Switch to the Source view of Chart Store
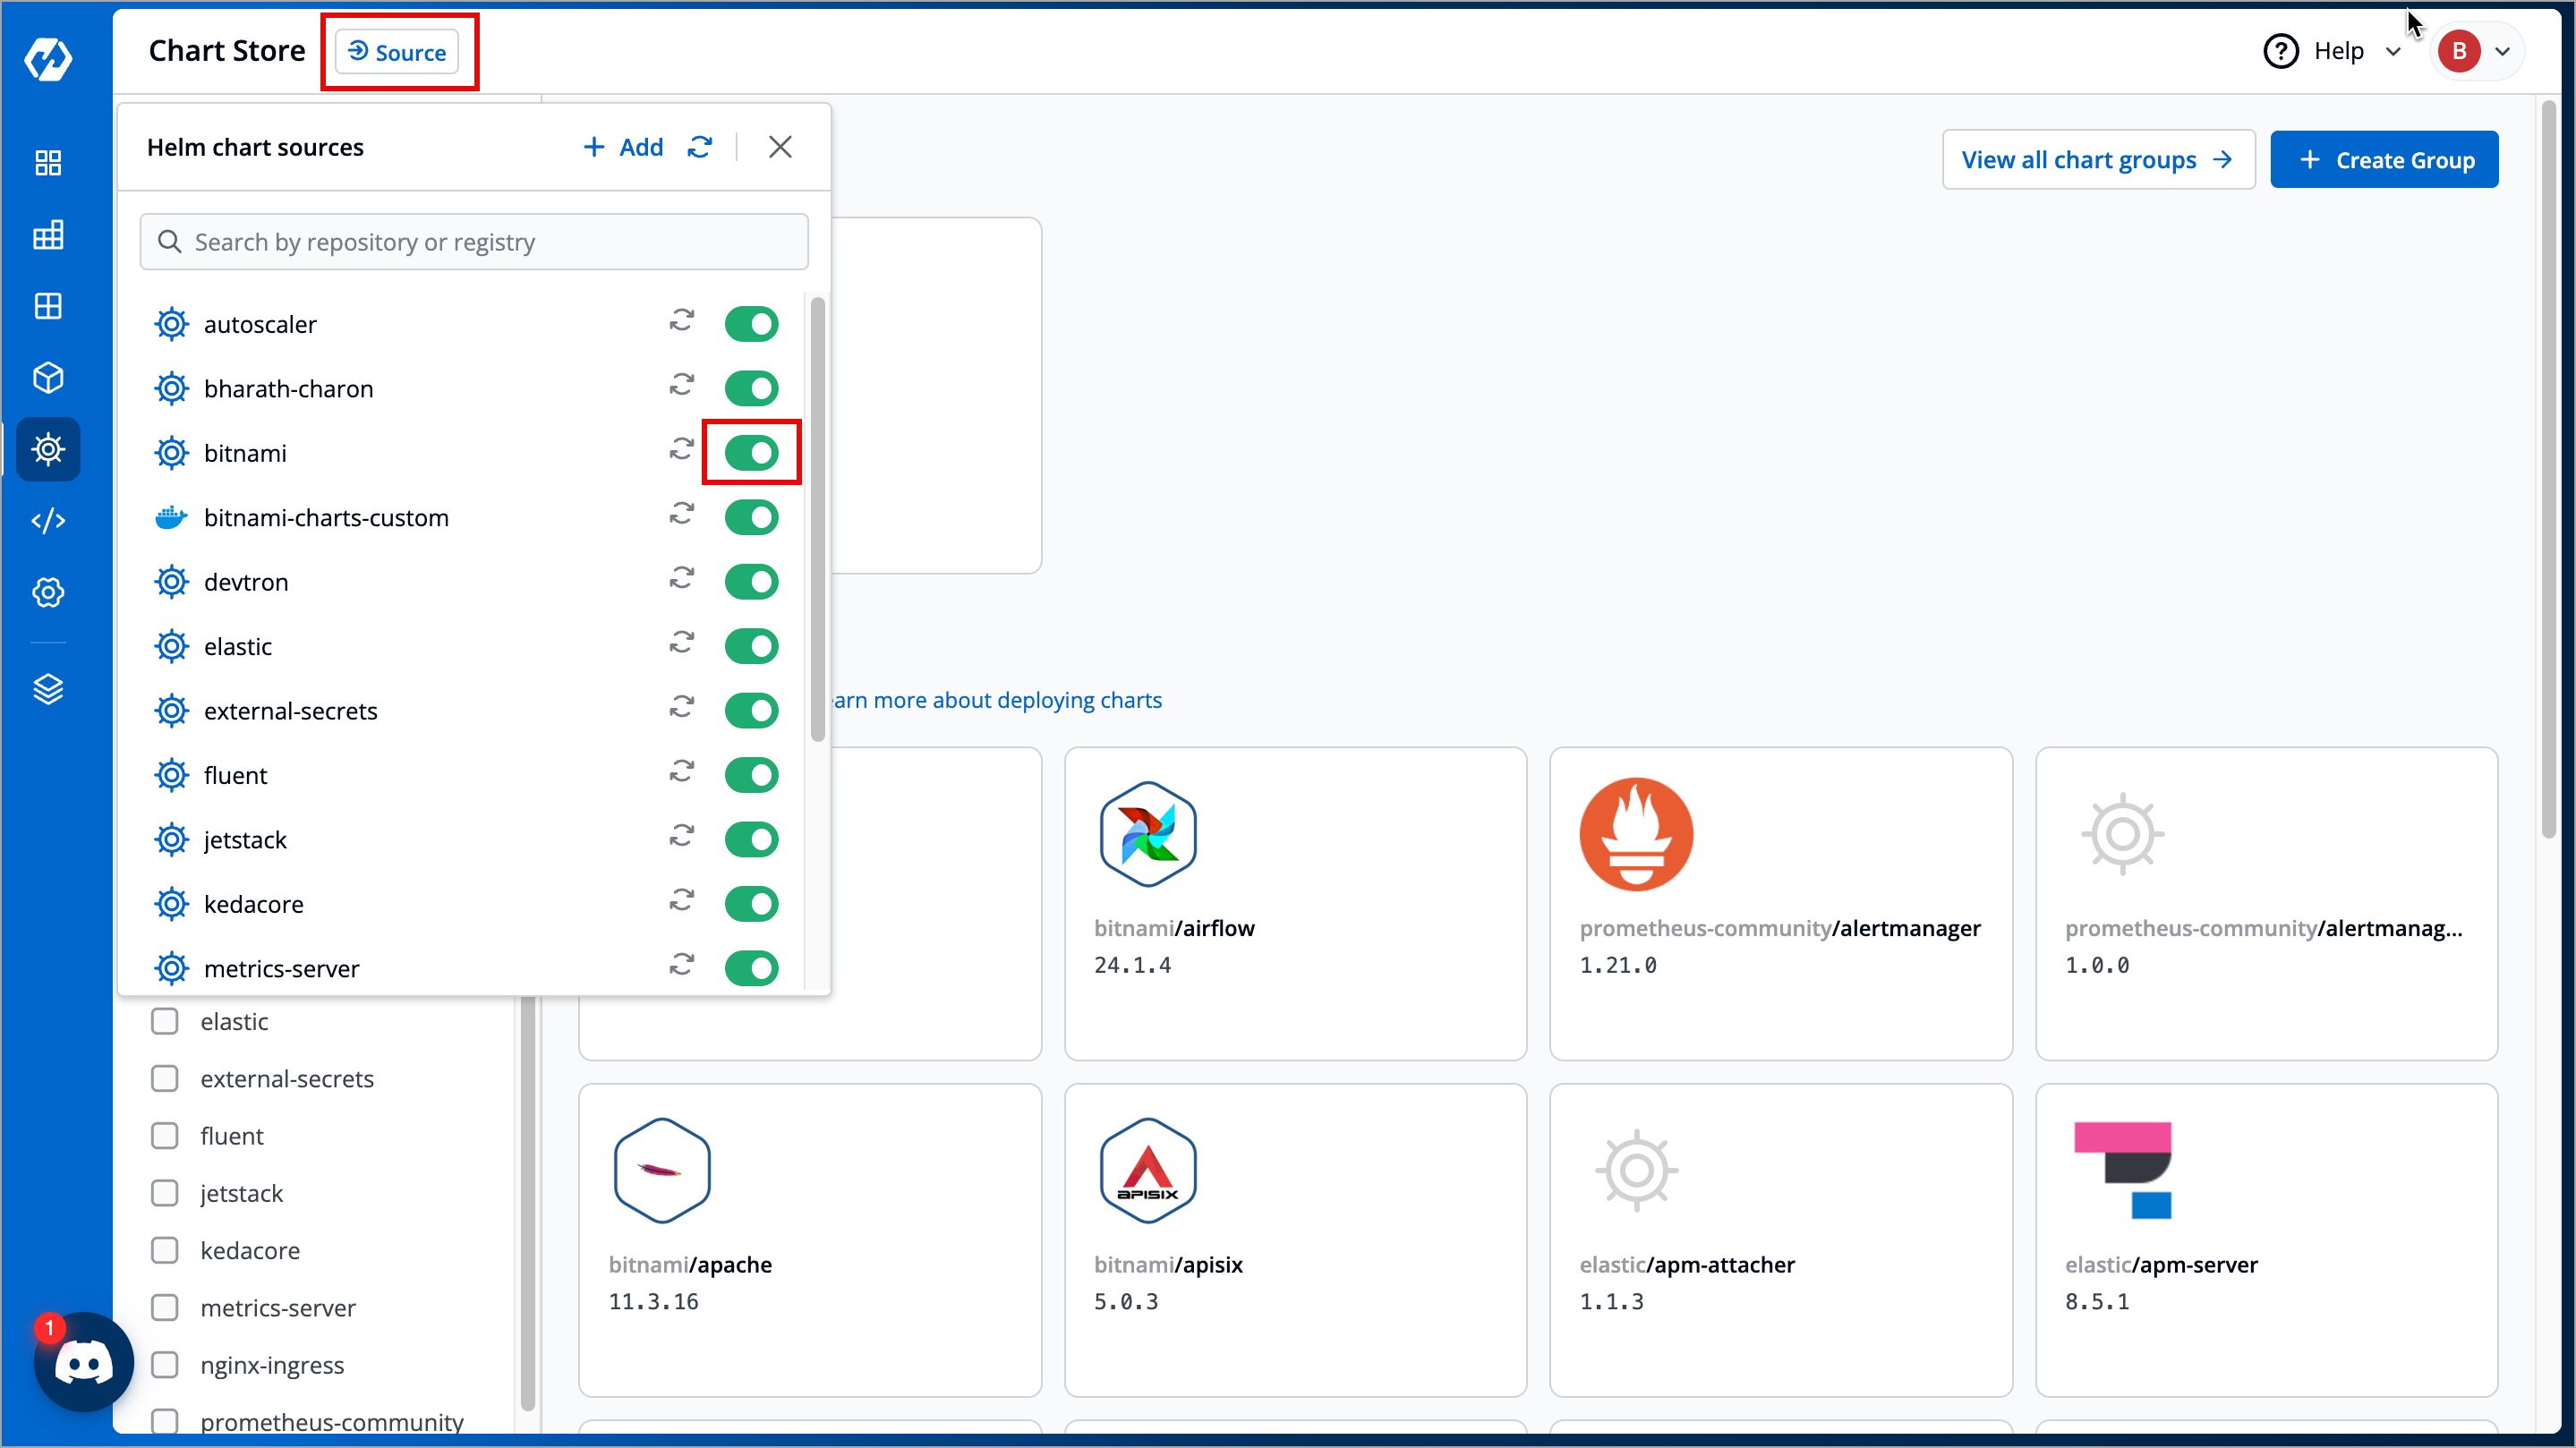 tap(397, 52)
